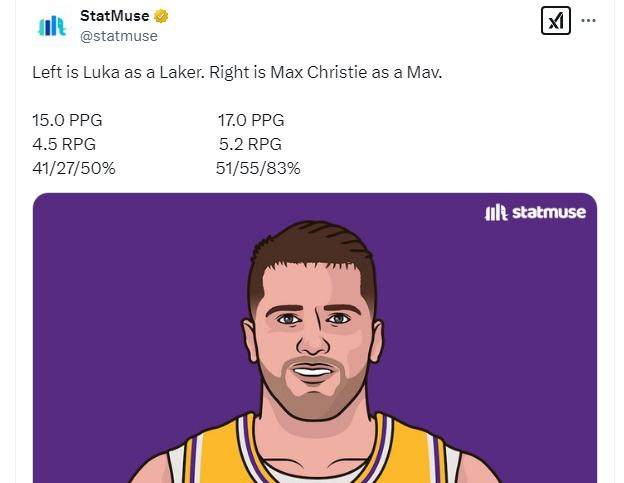This screenshot has width=624, height=483.
Task: Click the 51/55/83% shooting split
Action: pyautogui.click(x=258, y=168)
